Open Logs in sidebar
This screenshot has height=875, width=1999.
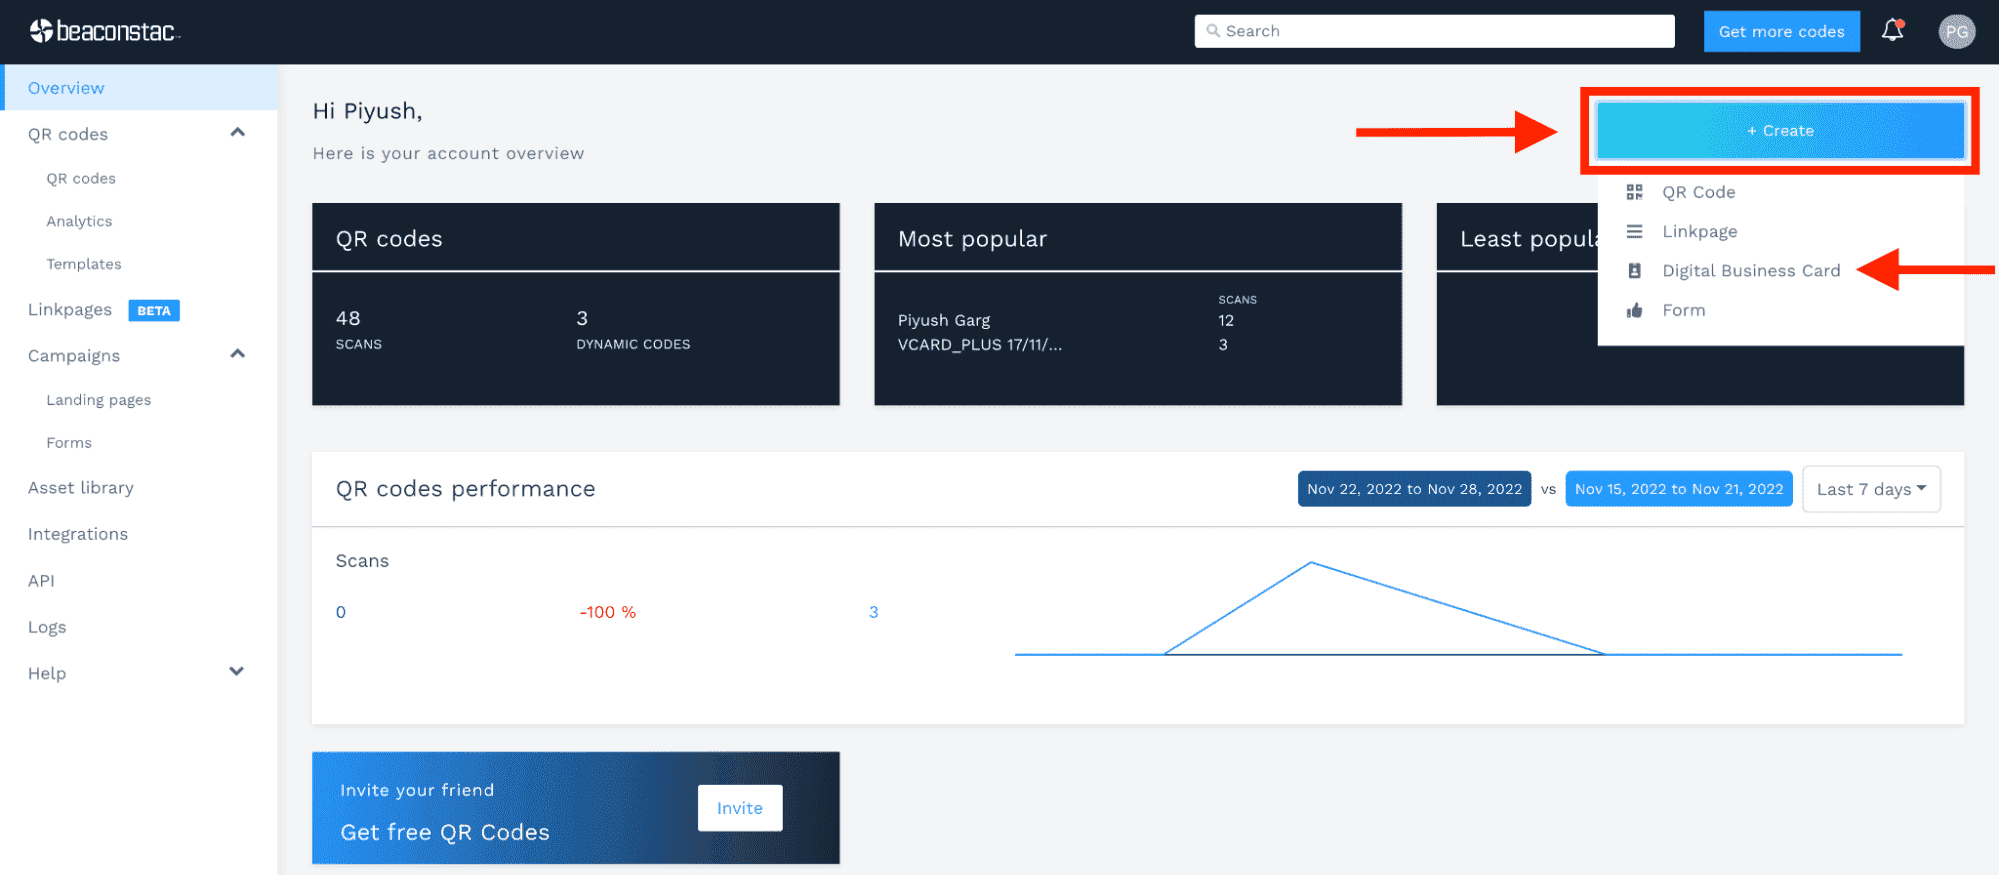[47, 627]
